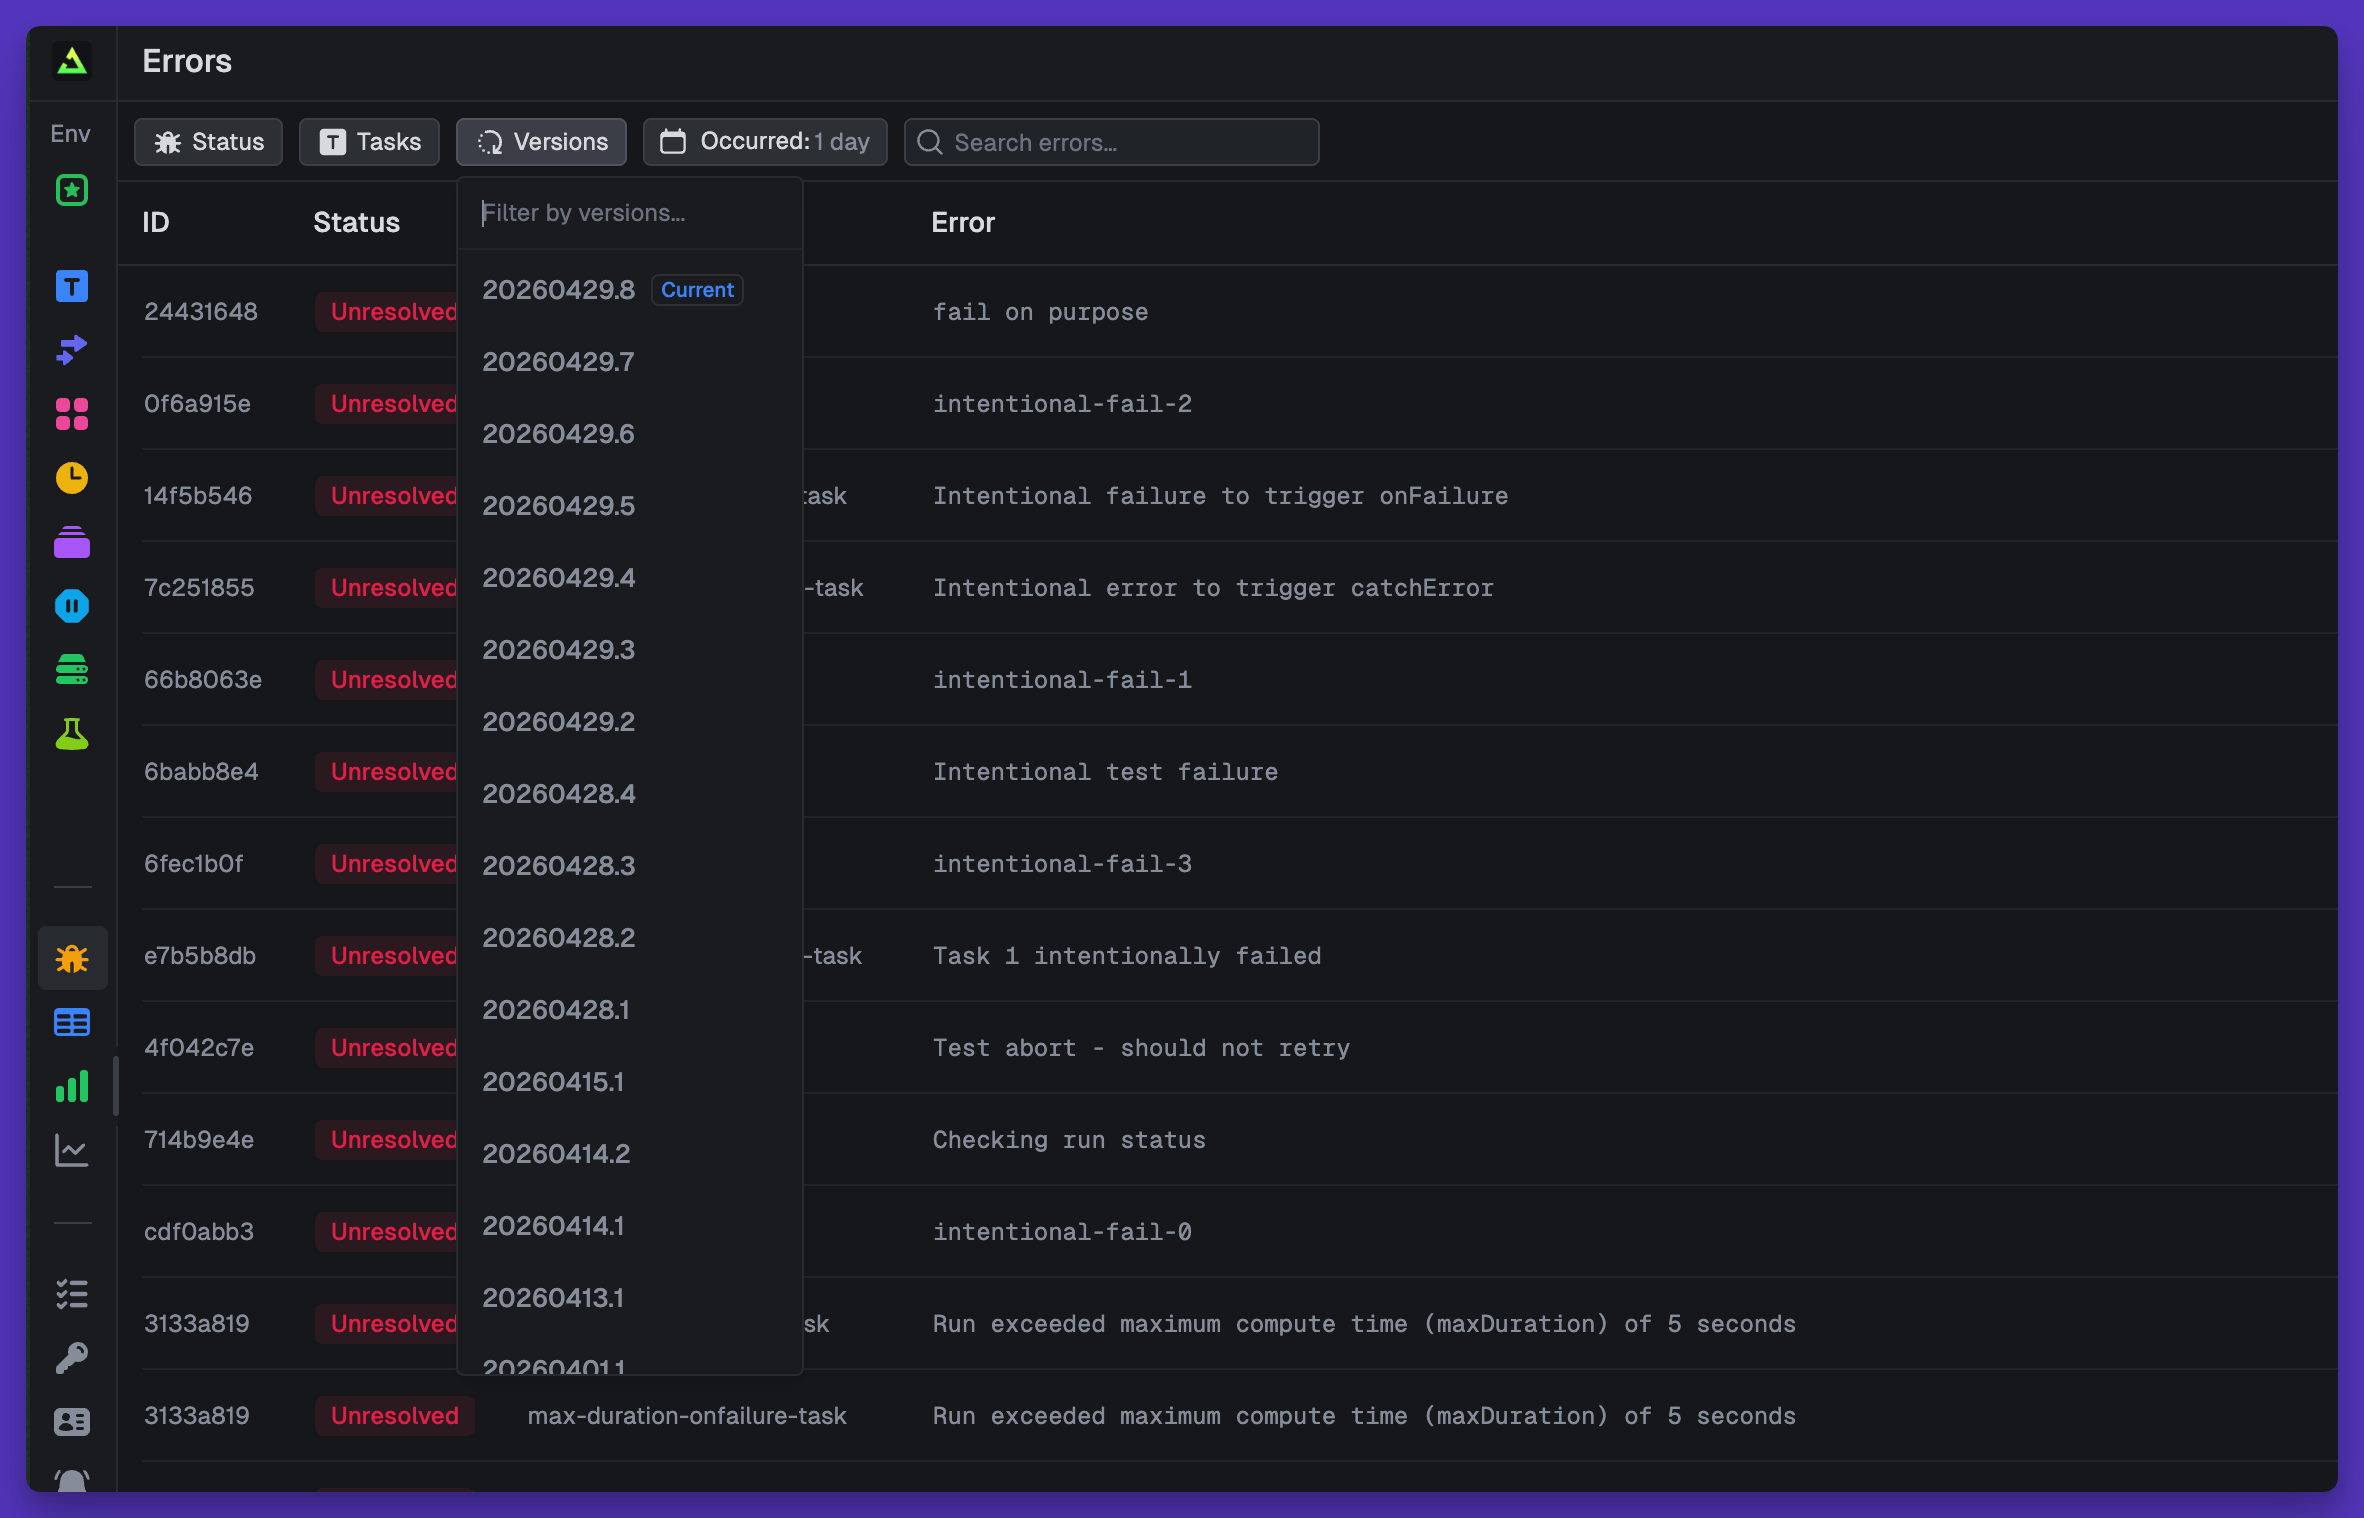Open error row 24431648
Screen dimensions: 2364x1518
pos(1228,312)
